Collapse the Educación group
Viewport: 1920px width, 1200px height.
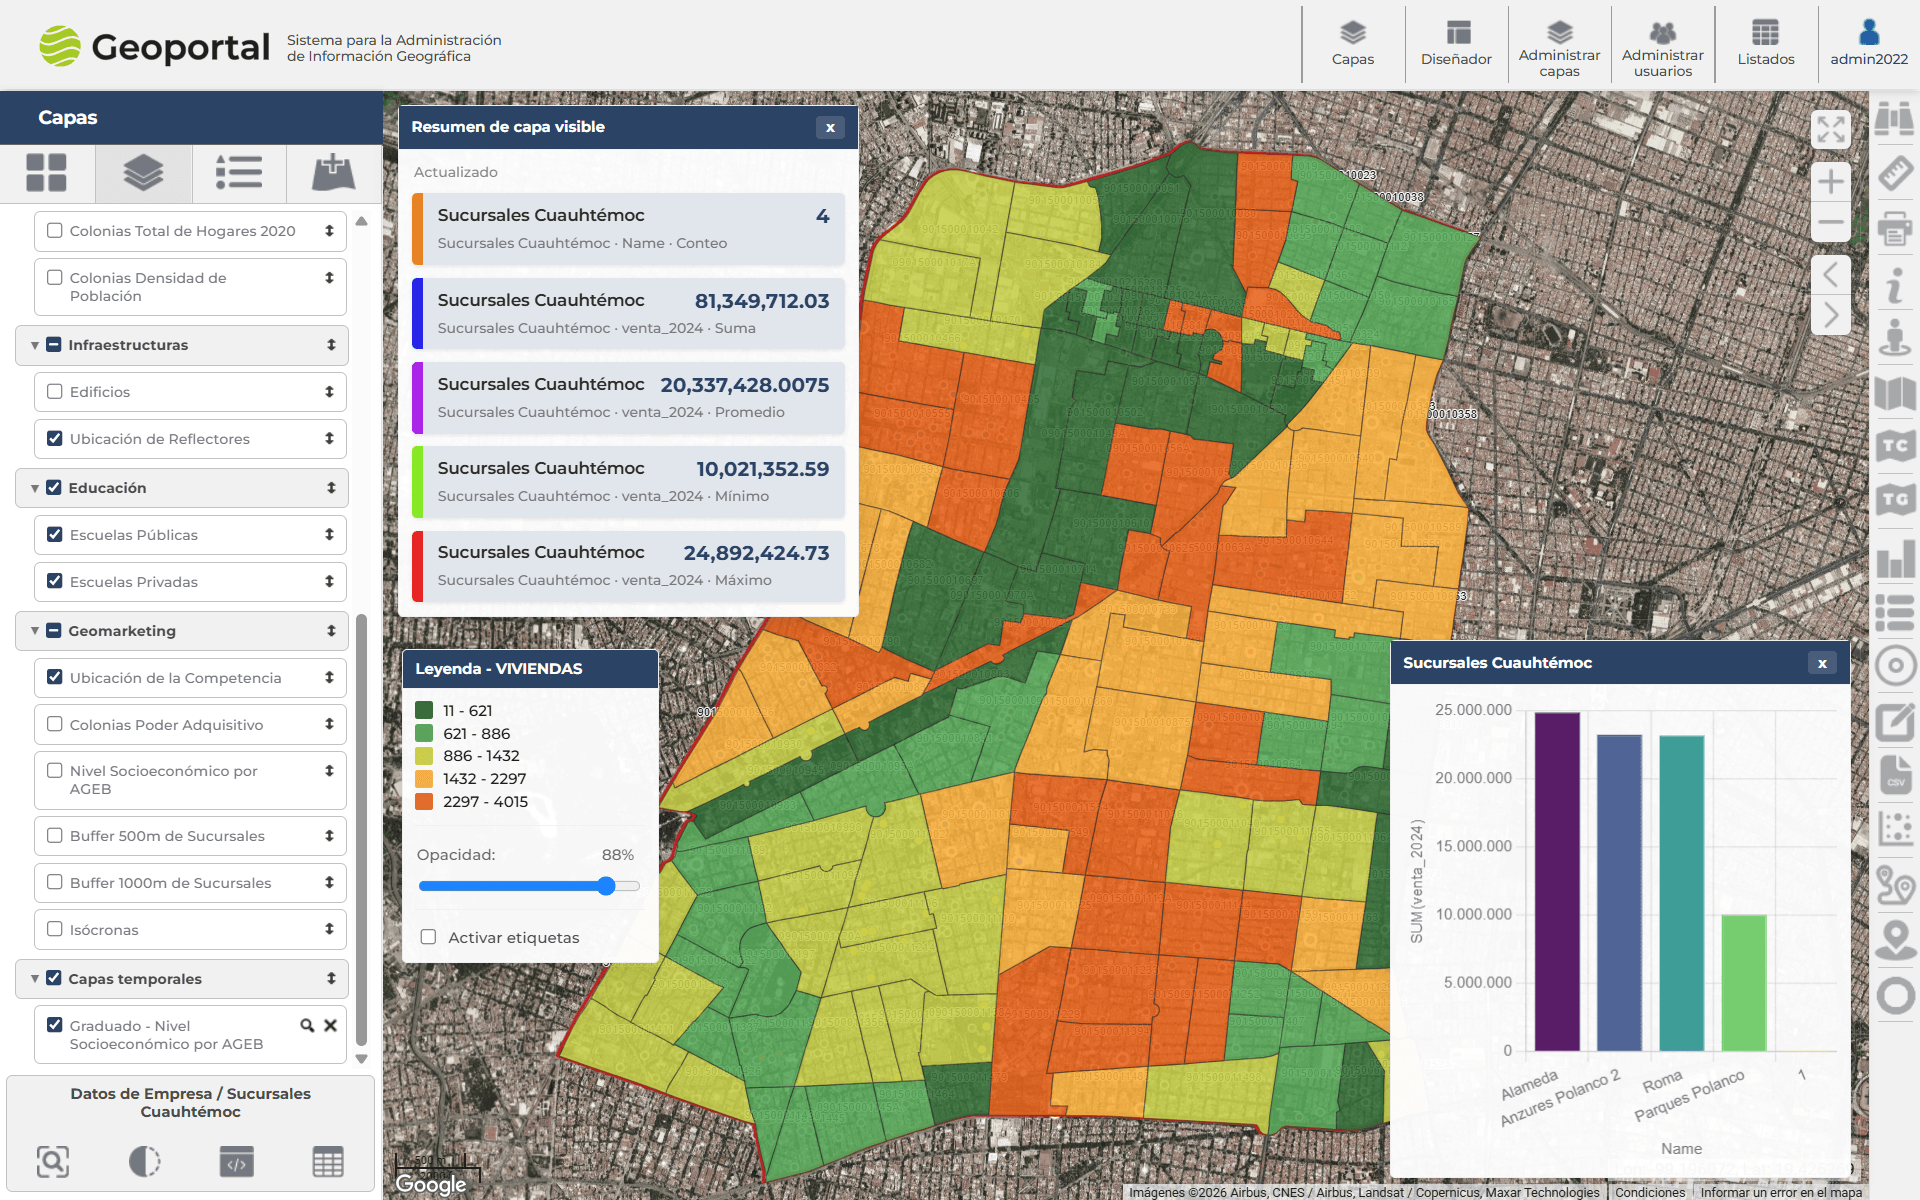[x=35, y=488]
